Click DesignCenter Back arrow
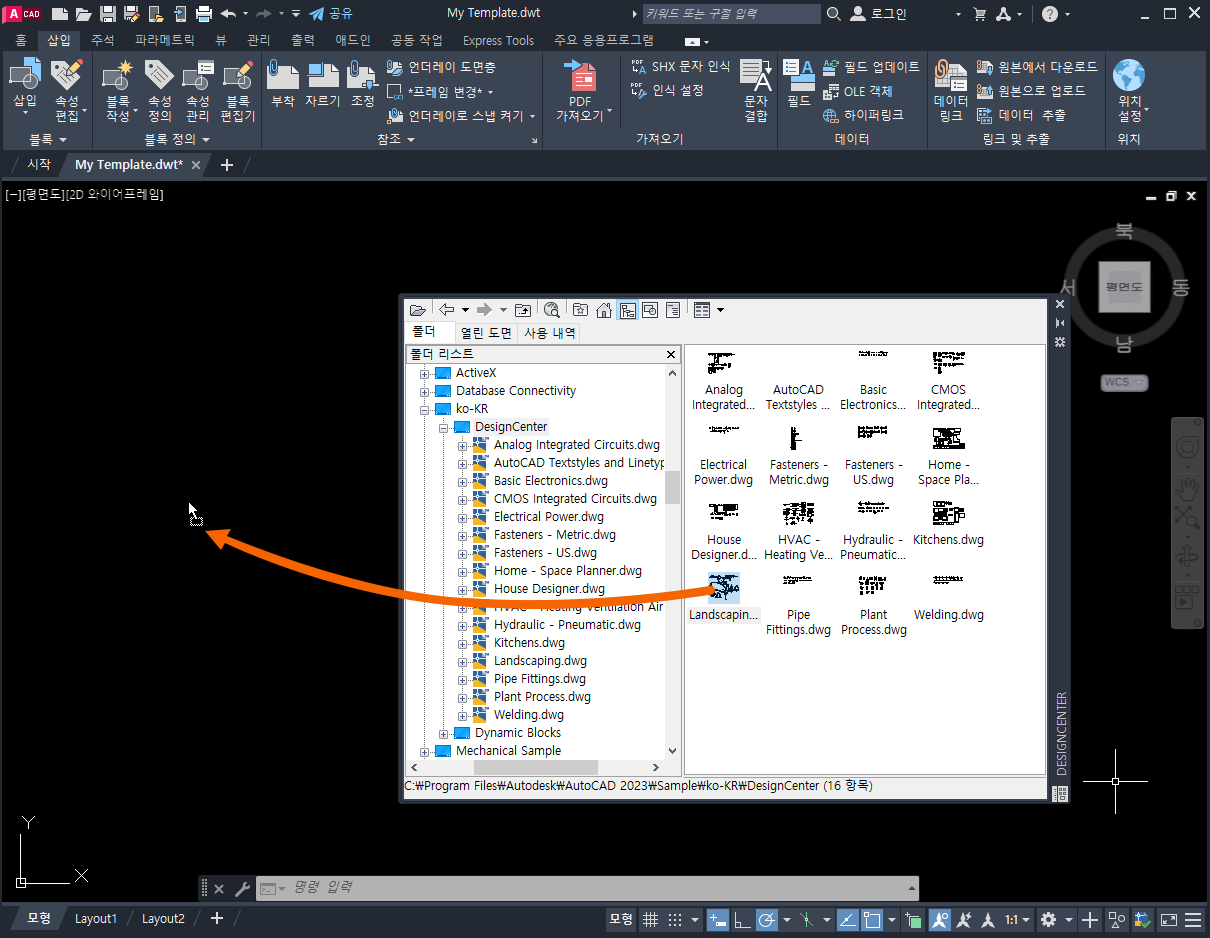The height and width of the screenshot is (938, 1210). pyautogui.click(x=446, y=310)
